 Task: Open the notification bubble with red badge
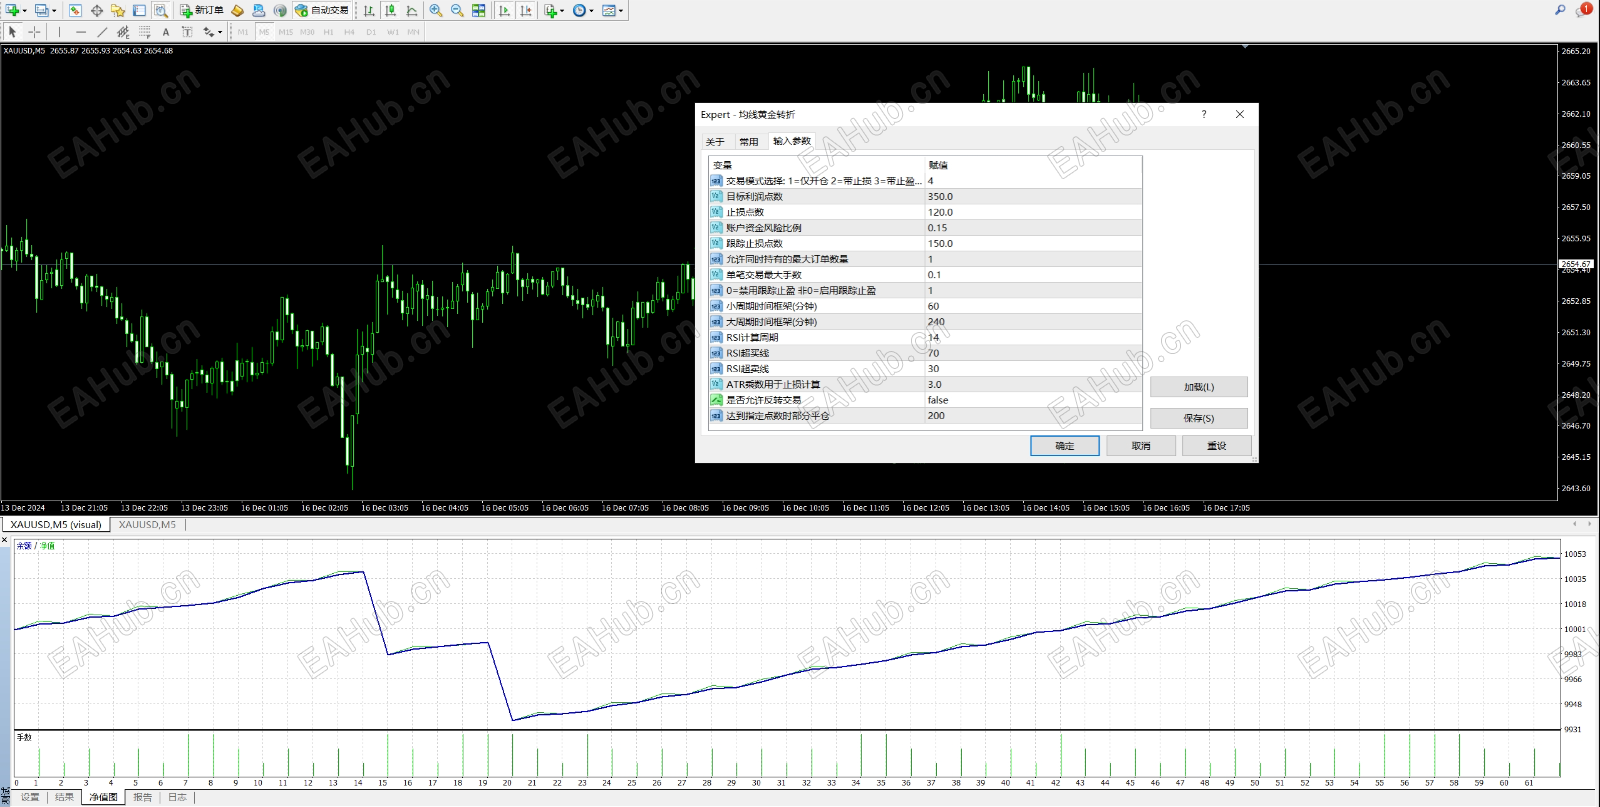[x=1584, y=10]
